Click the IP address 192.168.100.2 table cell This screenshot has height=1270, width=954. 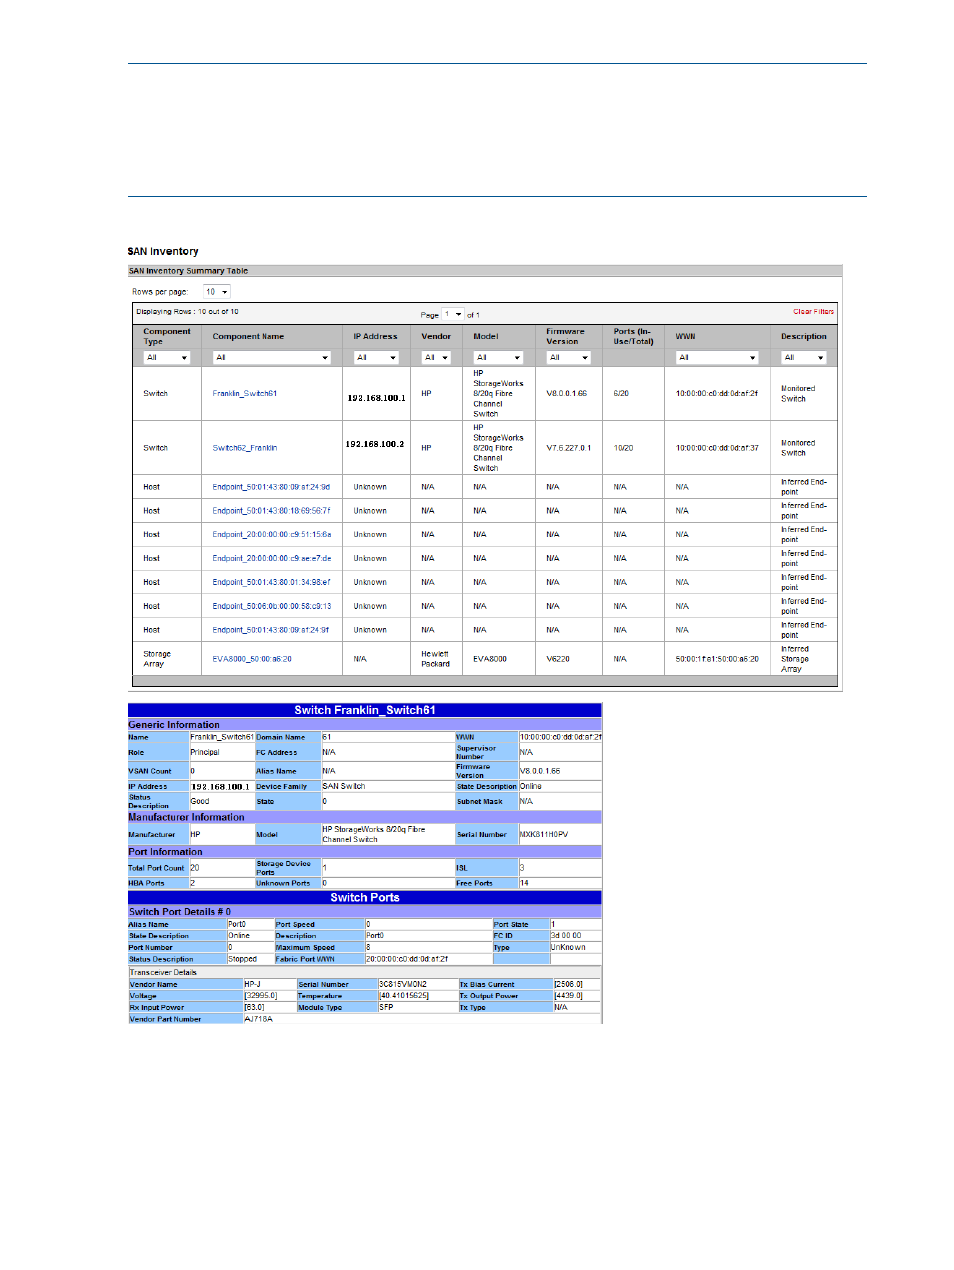click(x=375, y=444)
